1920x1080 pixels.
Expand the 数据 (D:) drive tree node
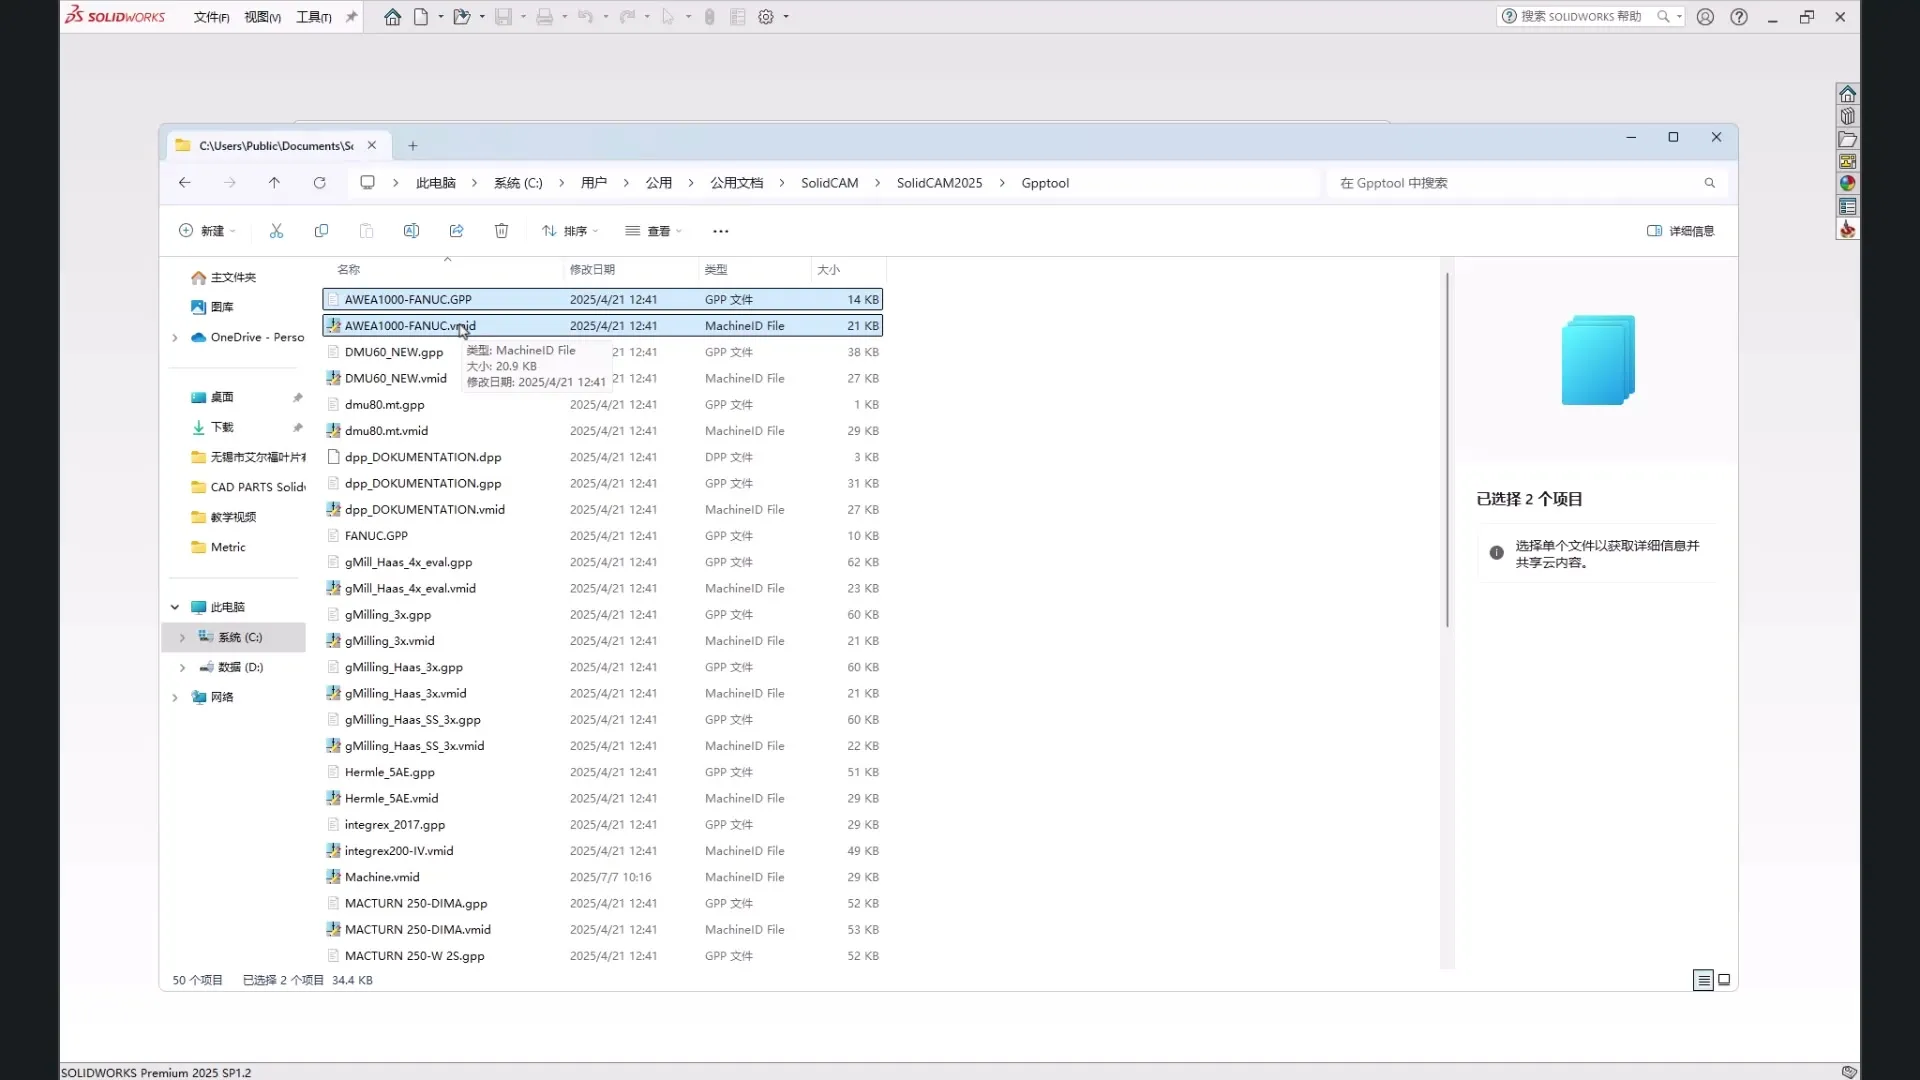pos(182,667)
